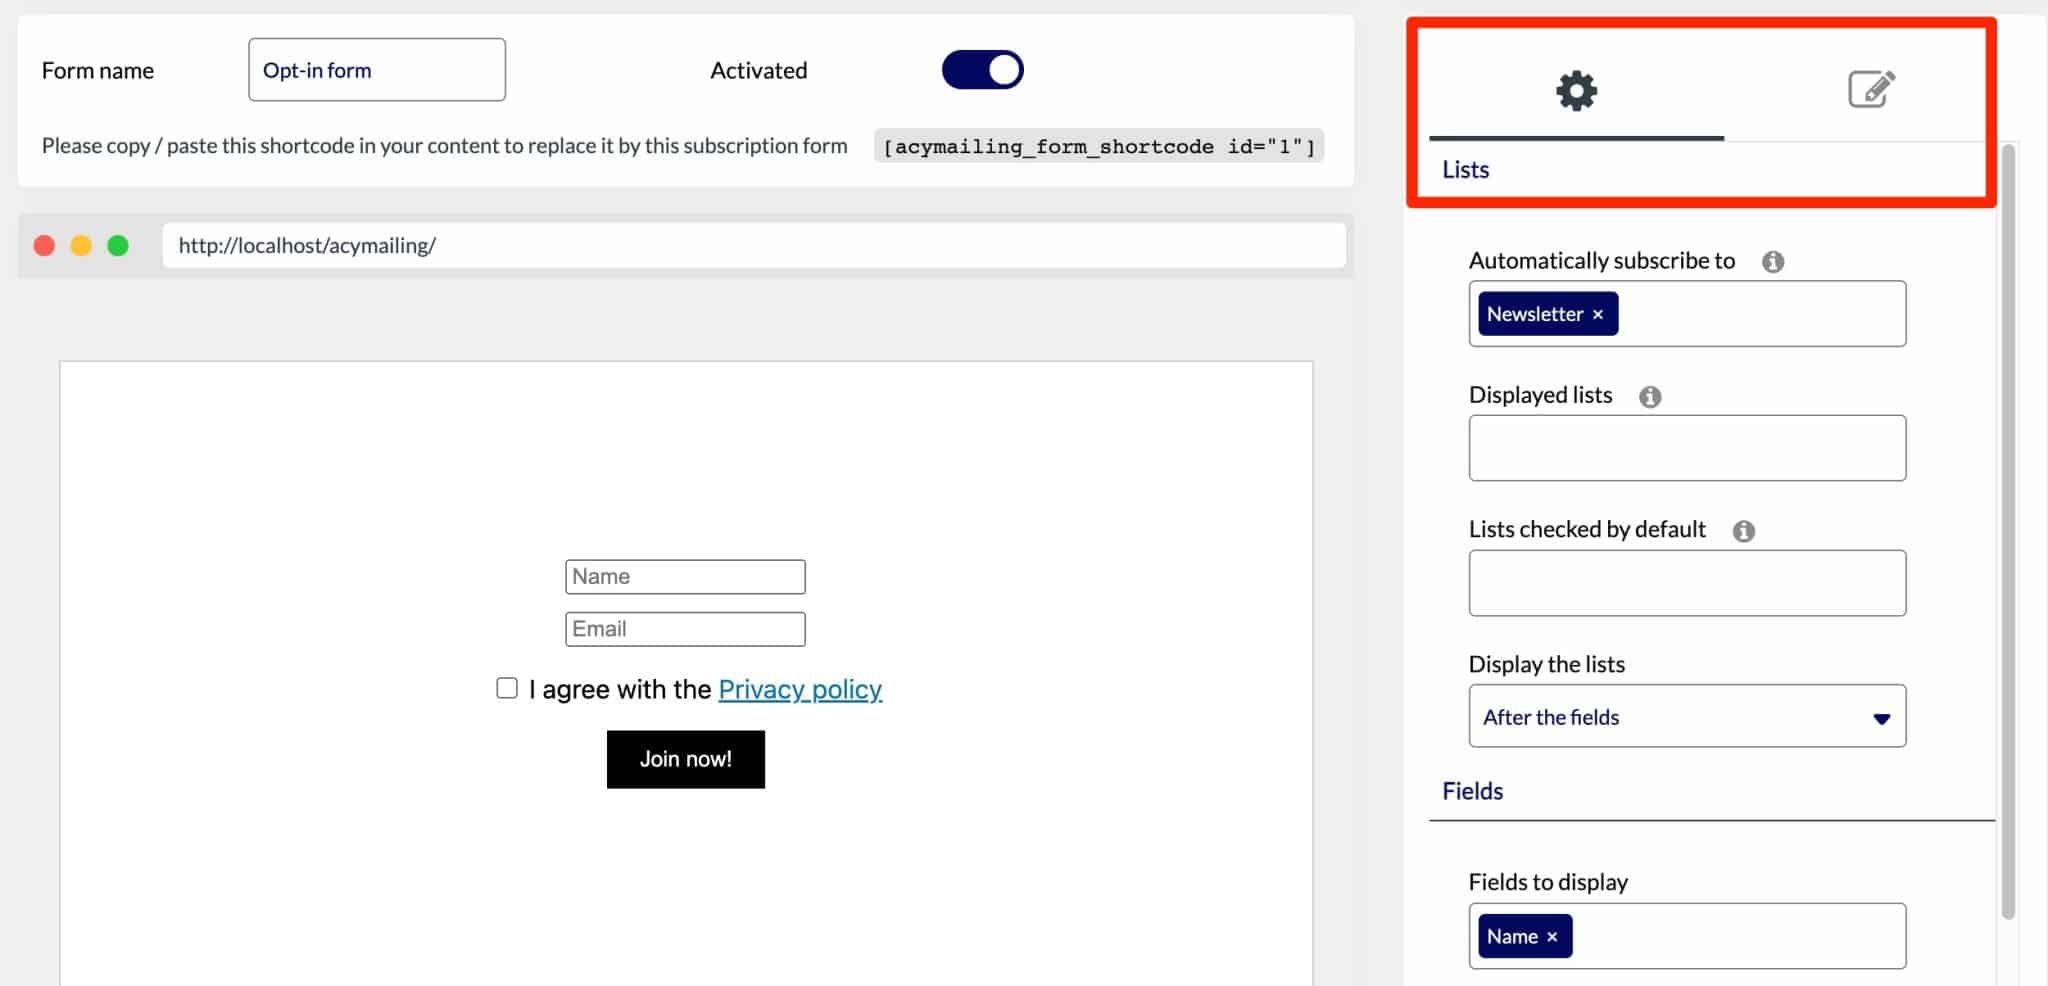
Task: Click the yellow dot in preview browser
Action: coord(81,246)
